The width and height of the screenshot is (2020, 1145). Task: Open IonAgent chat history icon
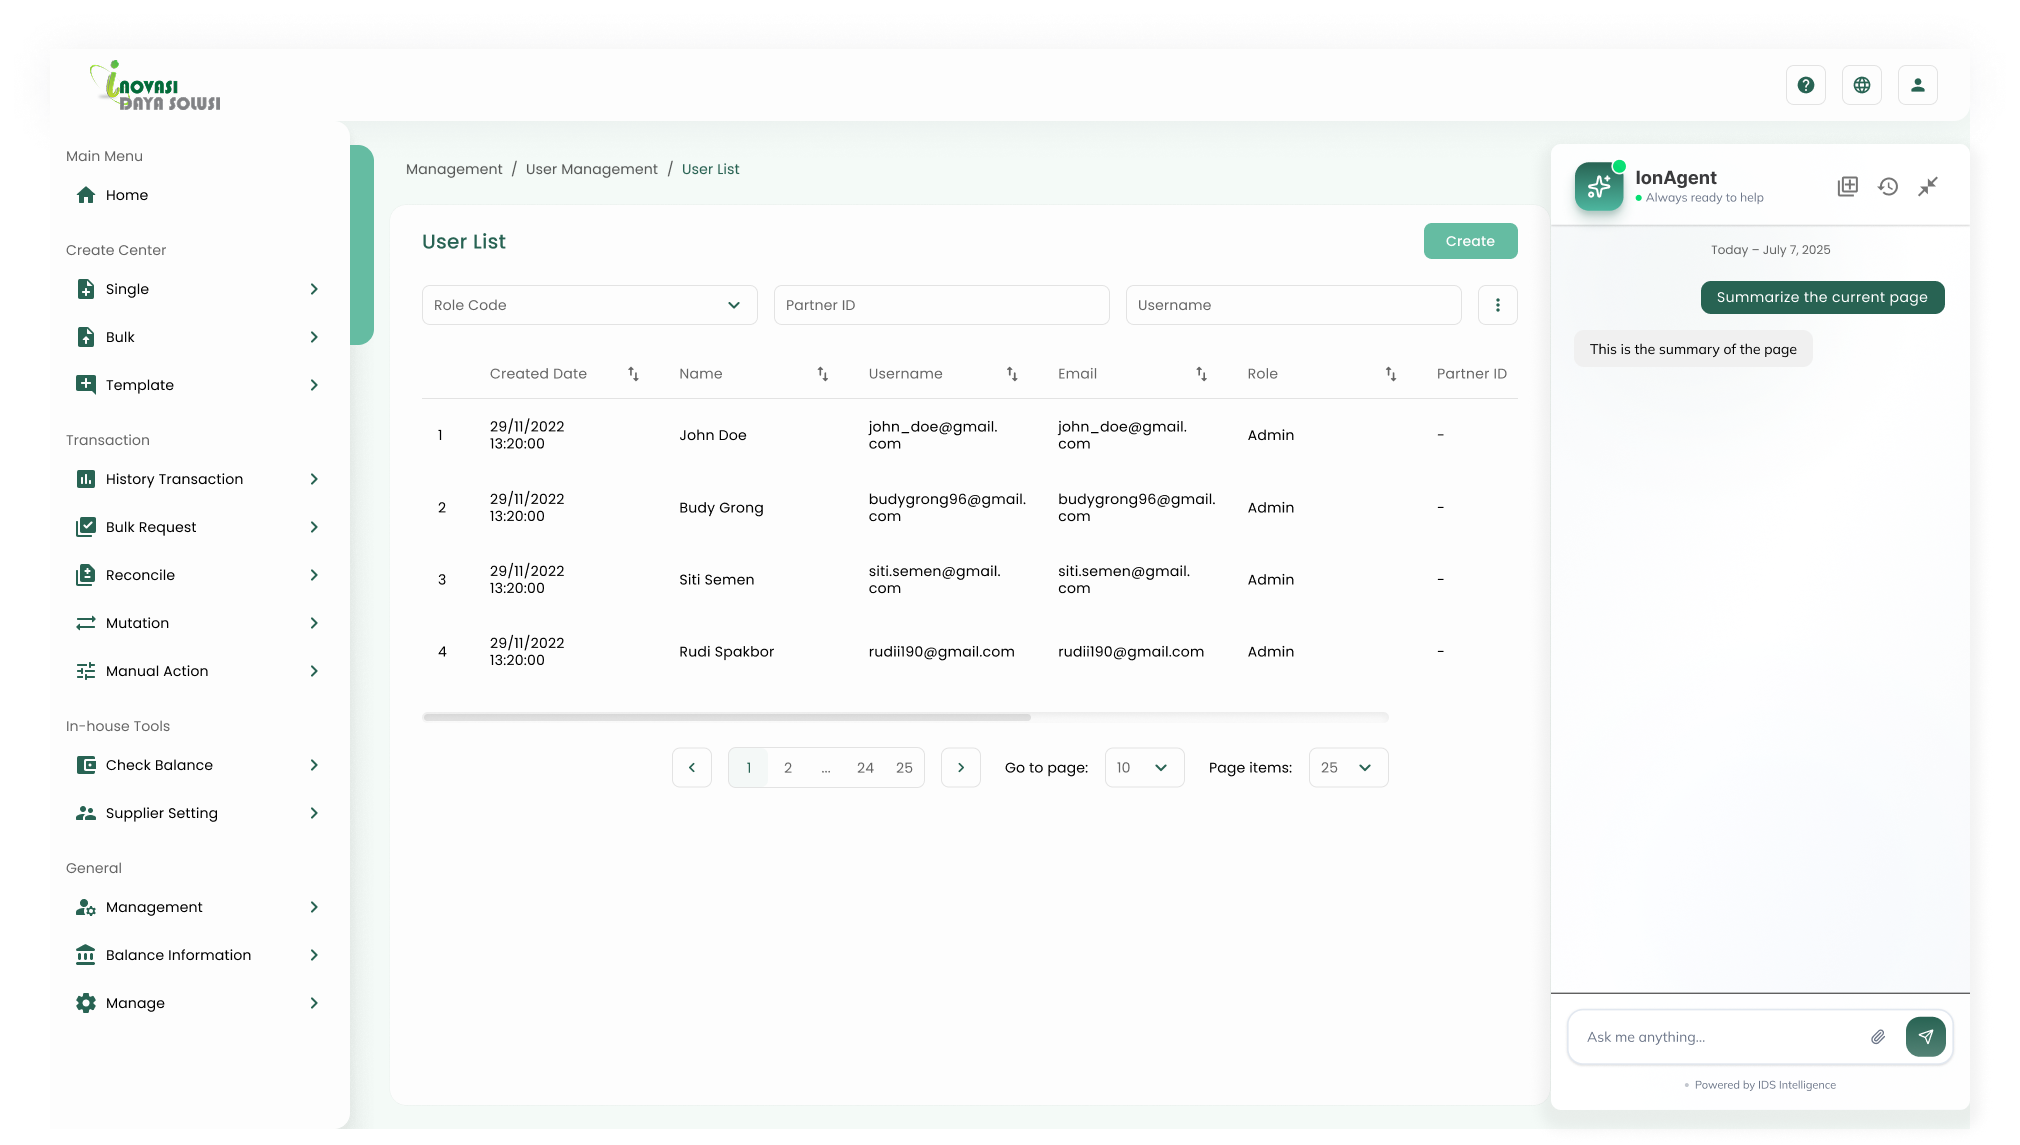pos(1888,186)
